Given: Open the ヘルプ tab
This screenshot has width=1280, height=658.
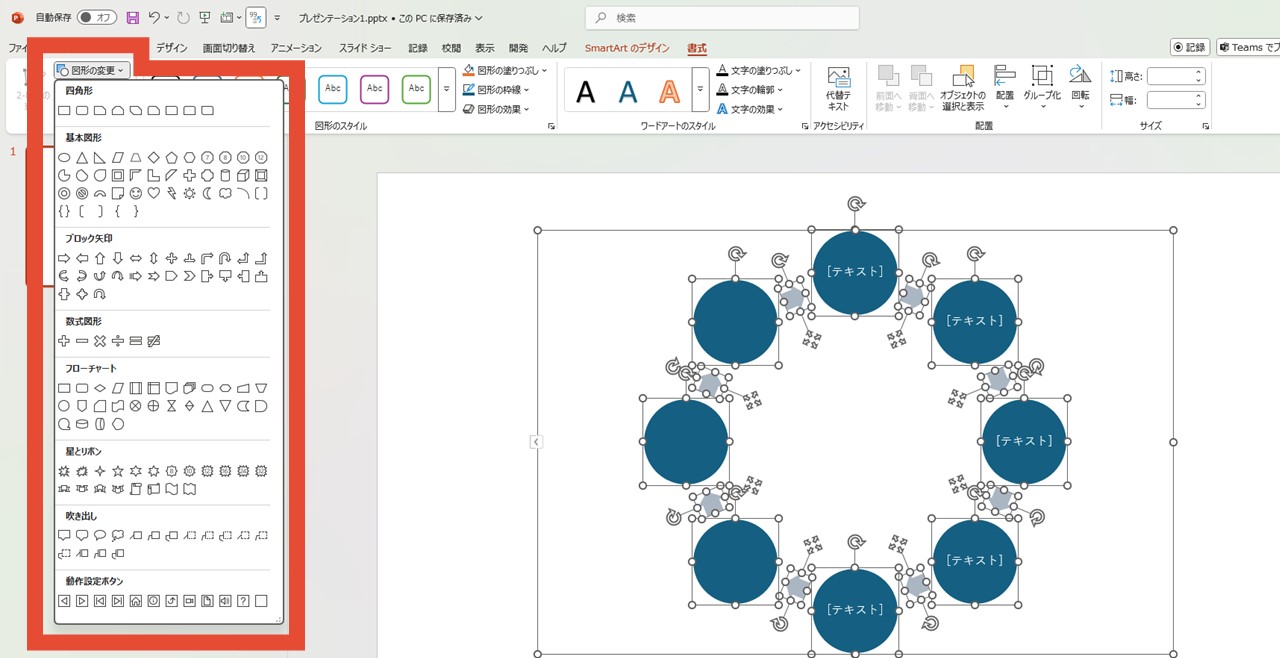Looking at the screenshot, I should click(554, 48).
